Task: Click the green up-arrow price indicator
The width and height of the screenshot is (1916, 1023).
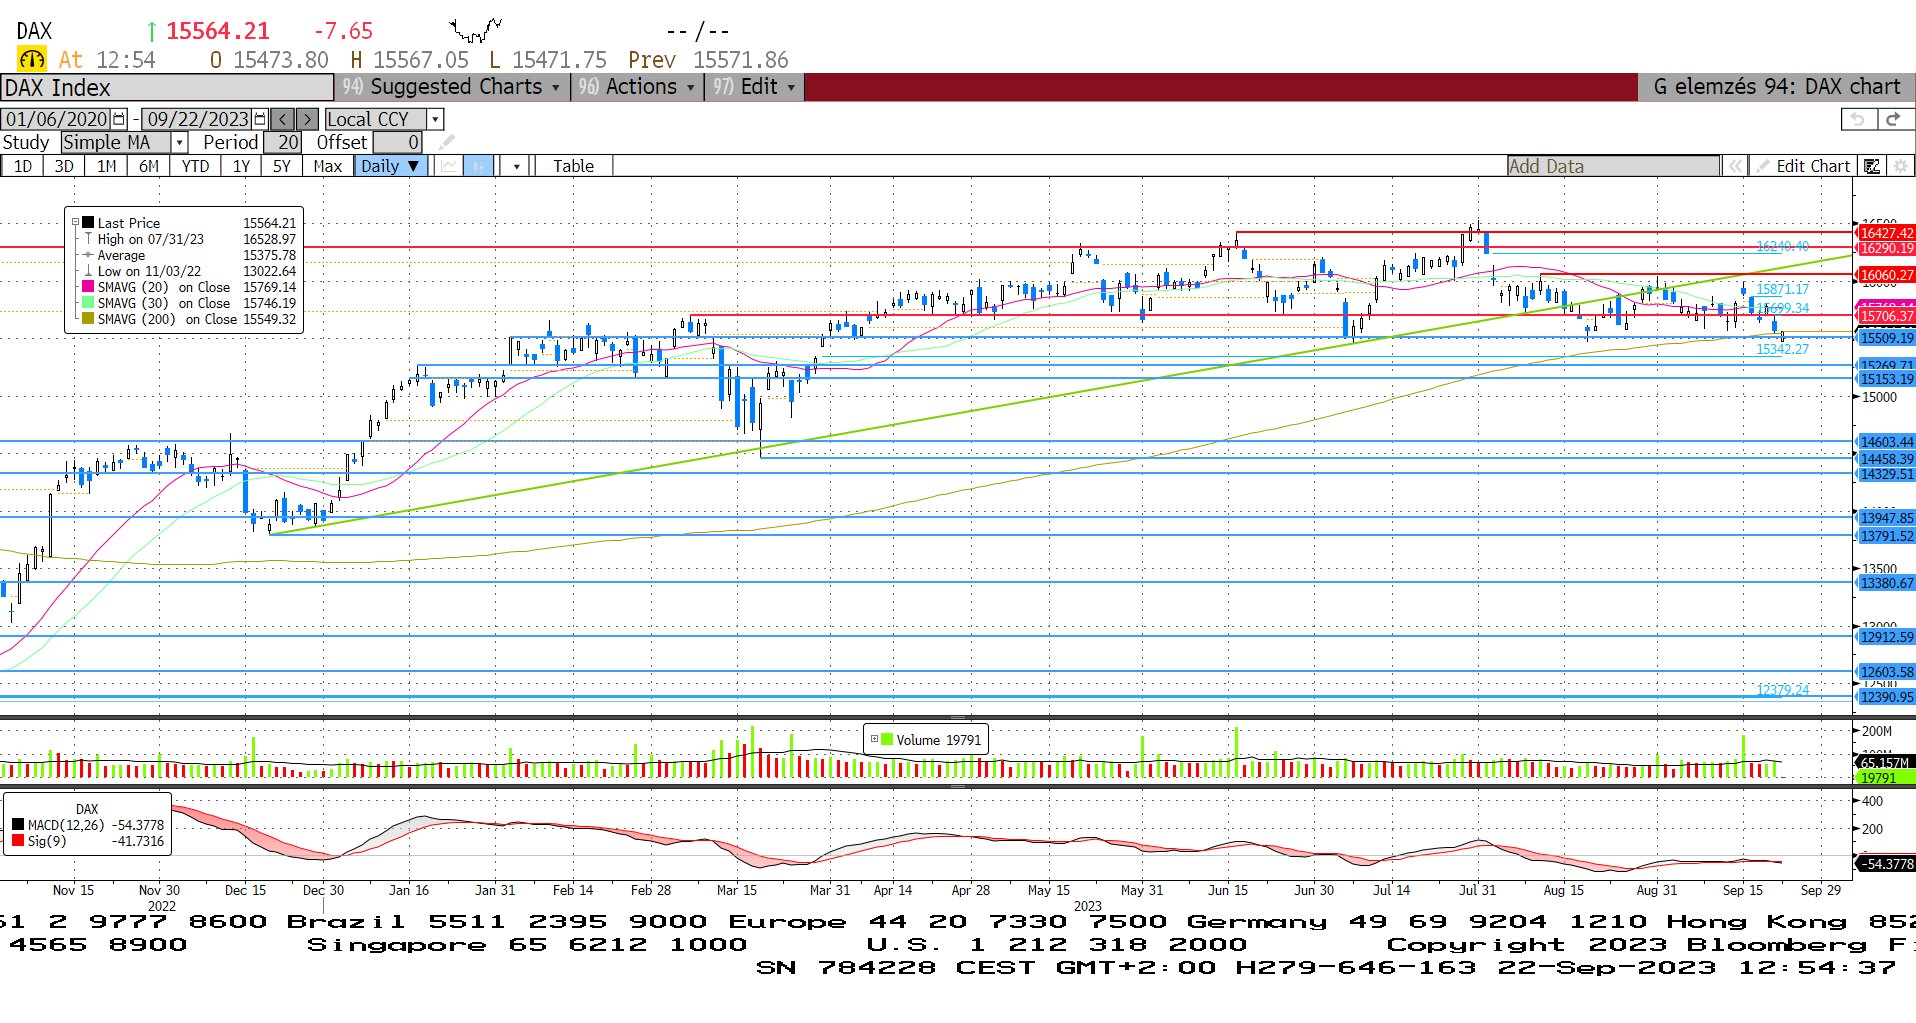Action: coord(151,32)
